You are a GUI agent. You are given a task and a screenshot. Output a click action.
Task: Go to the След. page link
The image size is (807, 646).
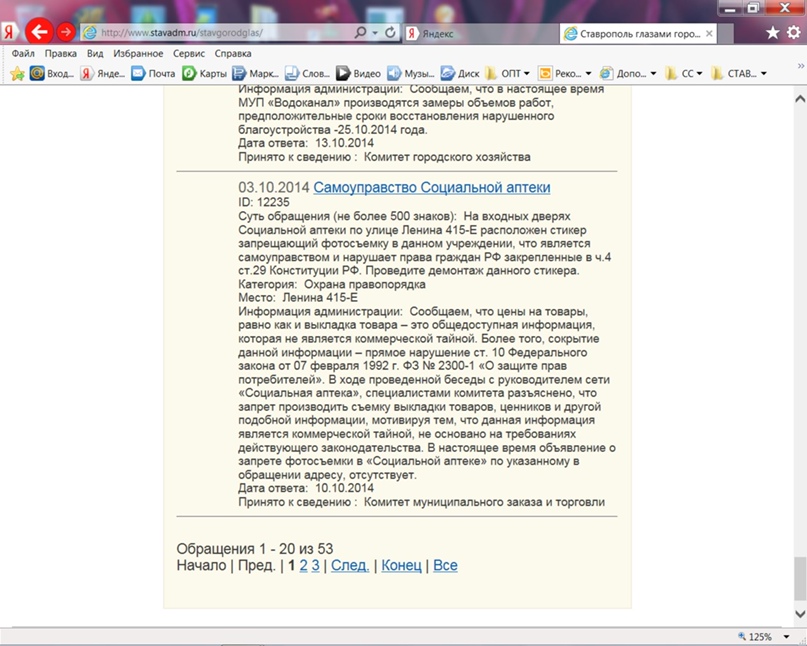tap(350, 565)
